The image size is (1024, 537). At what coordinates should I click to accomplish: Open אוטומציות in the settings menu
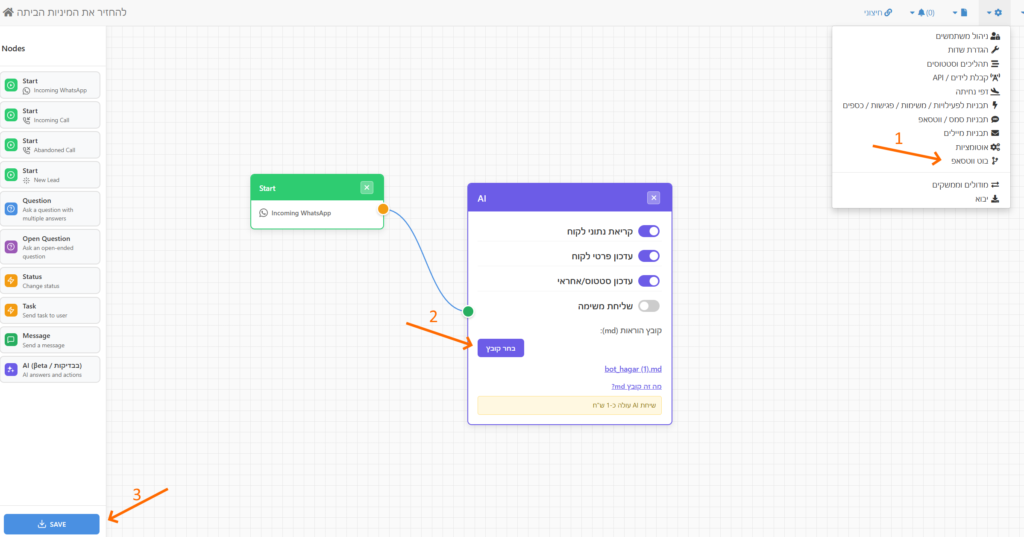click(x=978, y=147)
